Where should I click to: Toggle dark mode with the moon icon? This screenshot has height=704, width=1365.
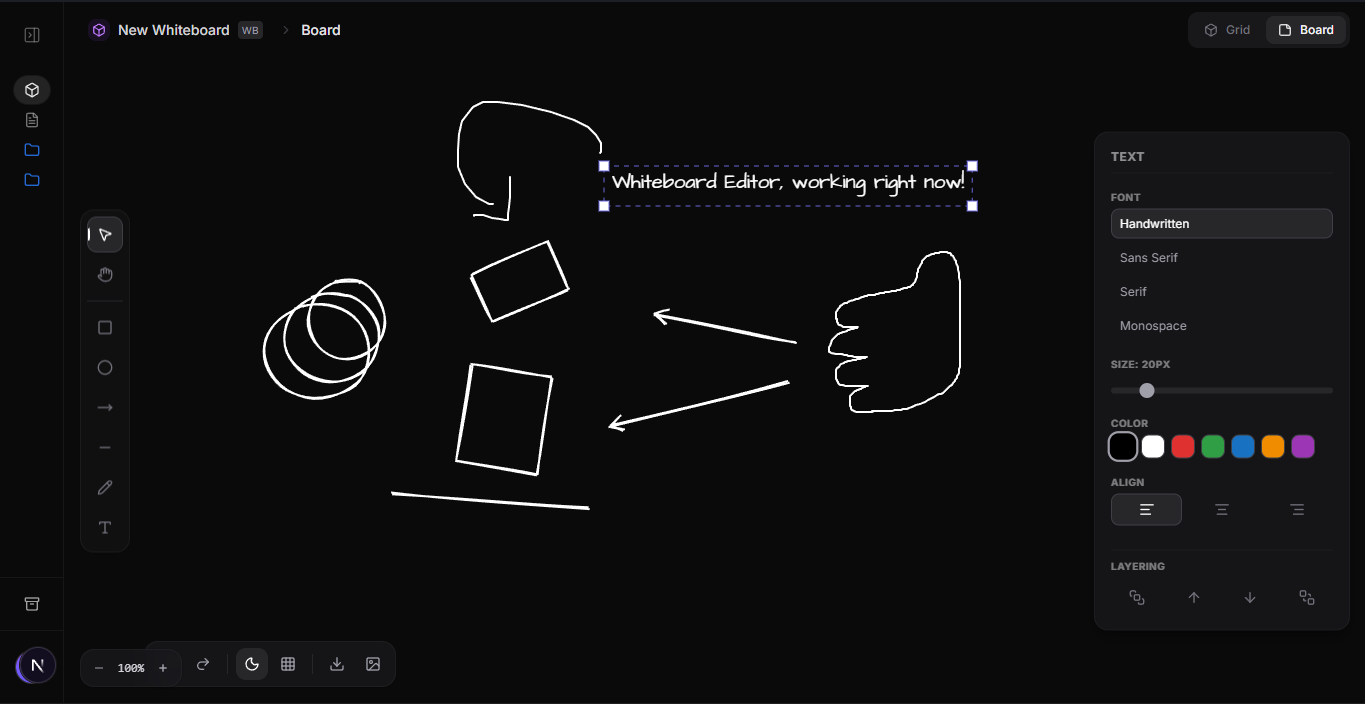click(251, 663)
